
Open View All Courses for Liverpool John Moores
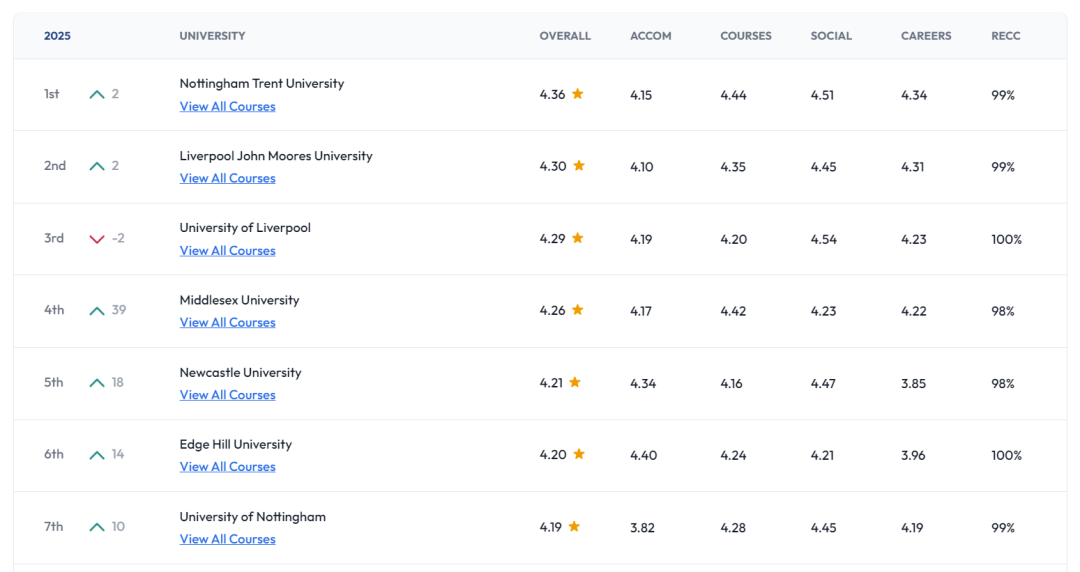(227, 178)
